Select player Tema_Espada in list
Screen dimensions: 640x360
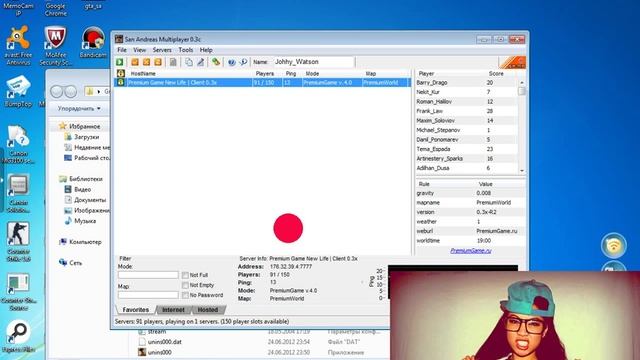(x=467, y=149)
